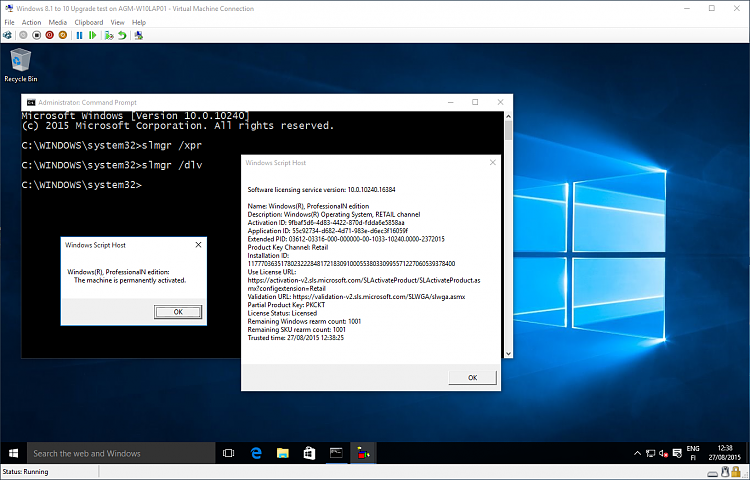Screen dimensions: 750x480
Task: Revert the VM using green arrow icon
Action: [122, 35]
